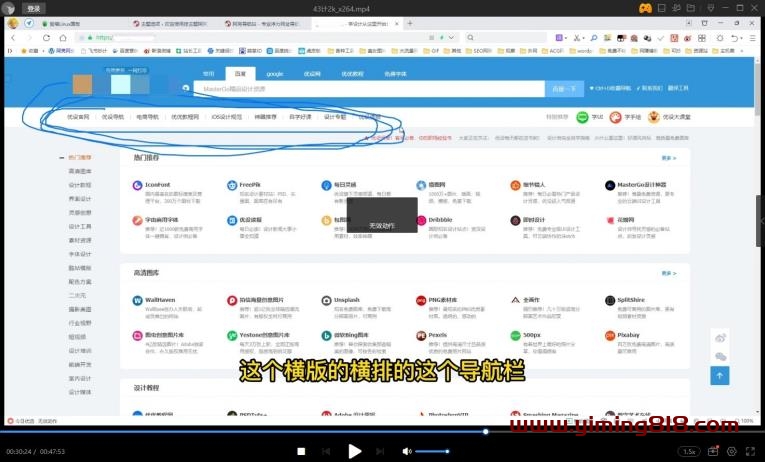765x462 pixels.
Task: Switch to the 免费字体 search tab
Action: [x=395, y=74]
